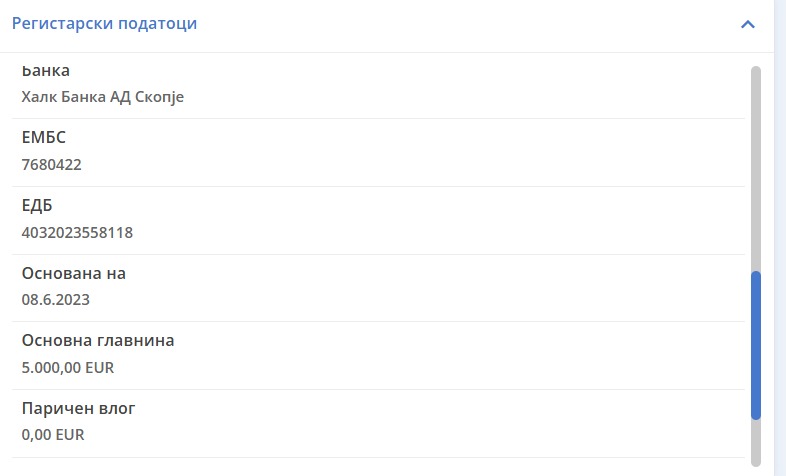
Task: Click the blank area right of 7680422
Action: pos(400,165)
